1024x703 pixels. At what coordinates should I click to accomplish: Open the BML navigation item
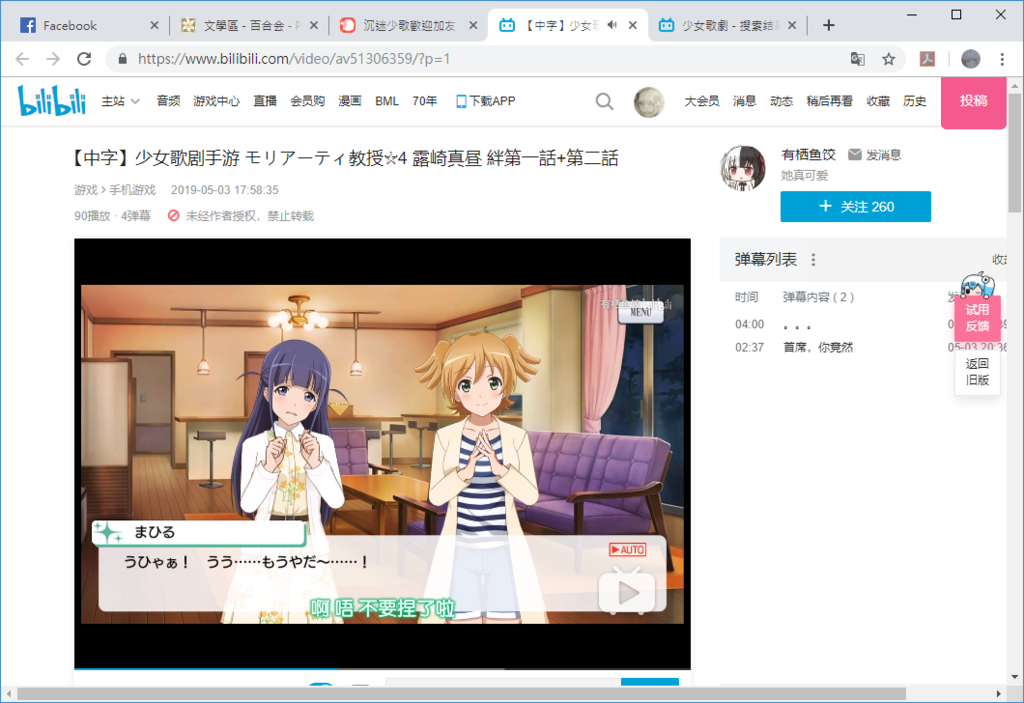pos(387,101)
